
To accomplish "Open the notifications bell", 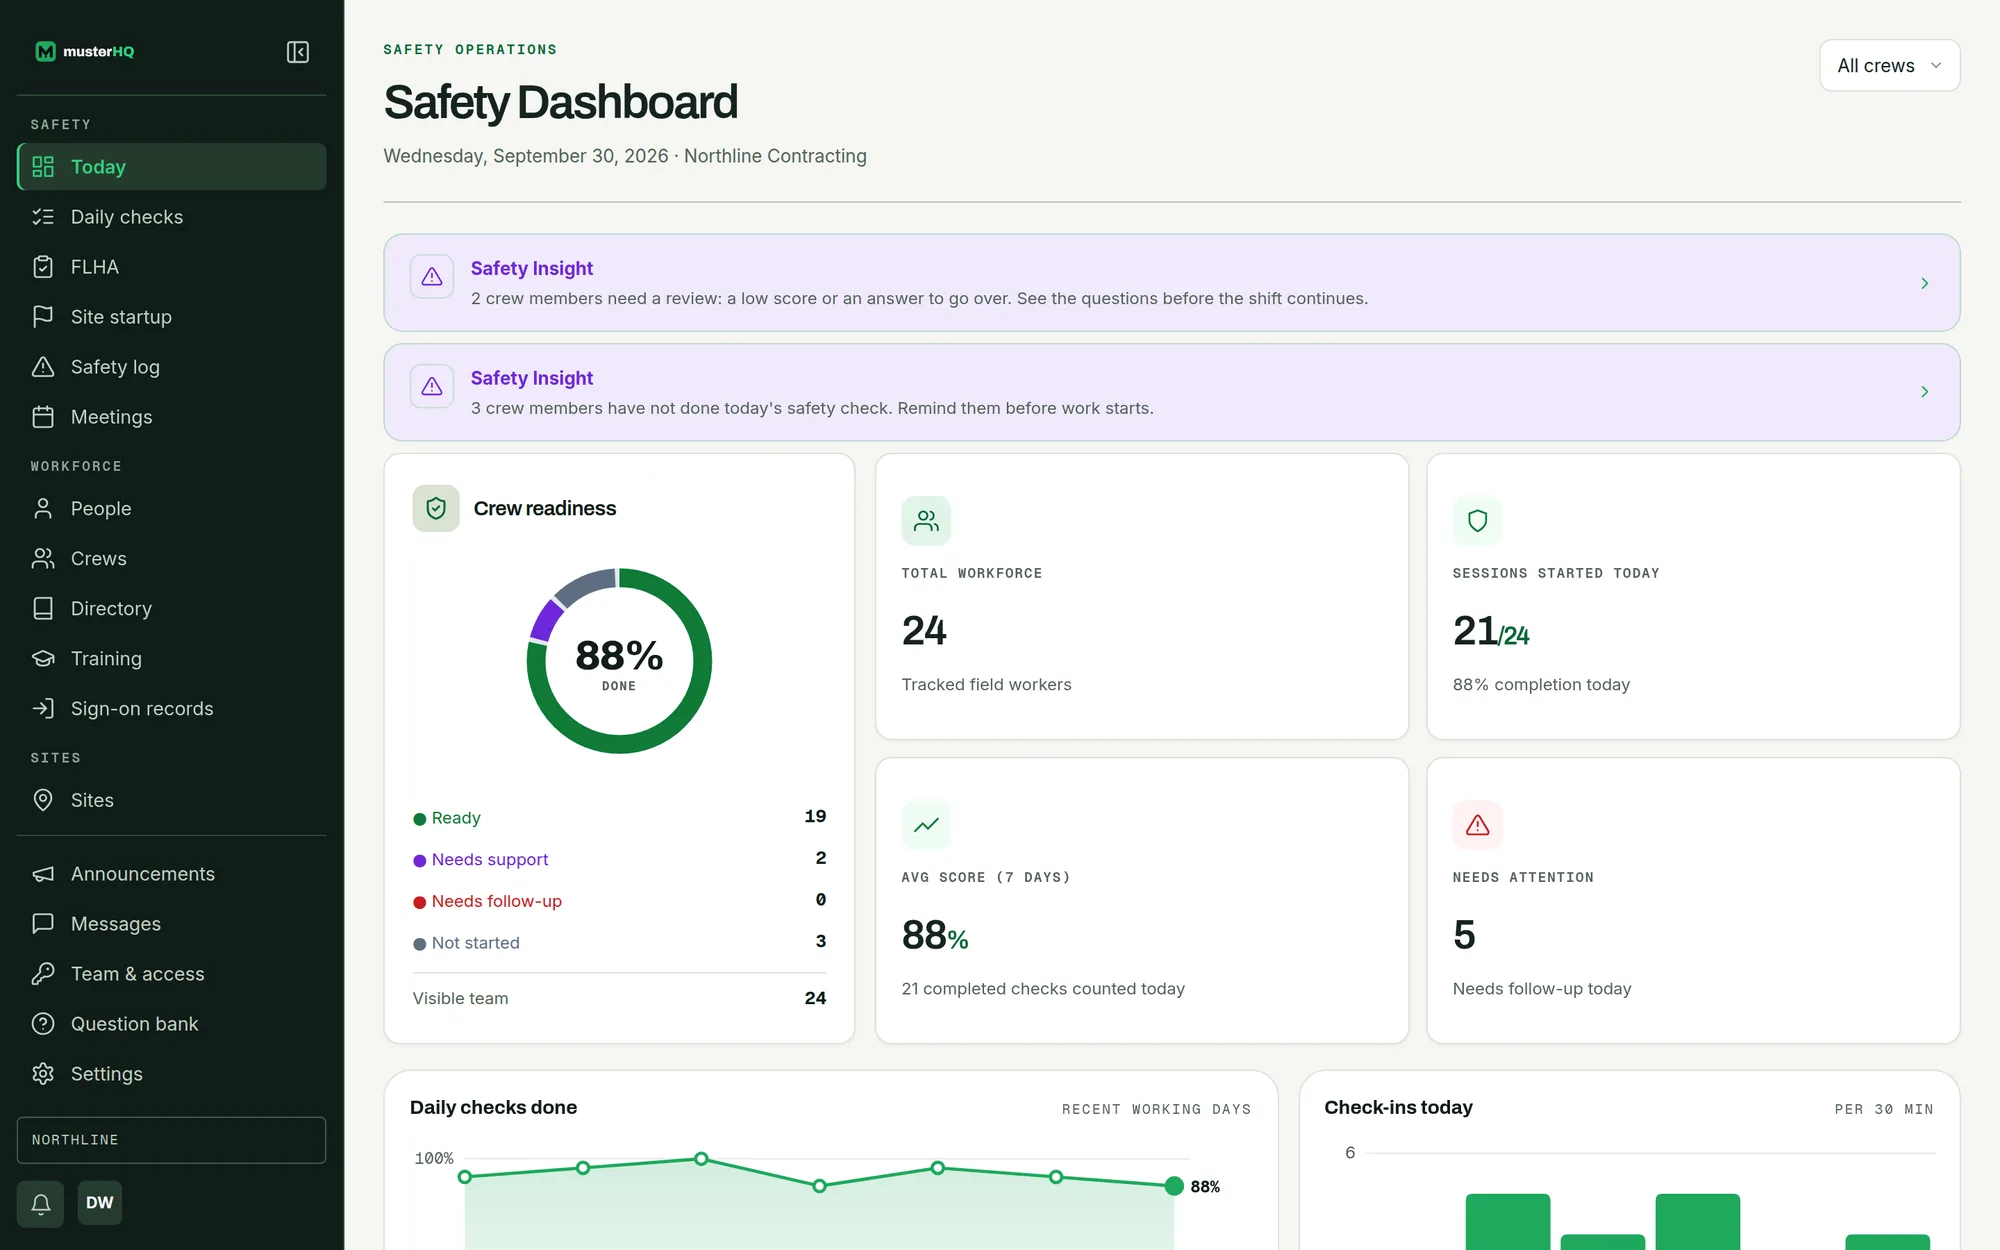I will coord(41,1203).
